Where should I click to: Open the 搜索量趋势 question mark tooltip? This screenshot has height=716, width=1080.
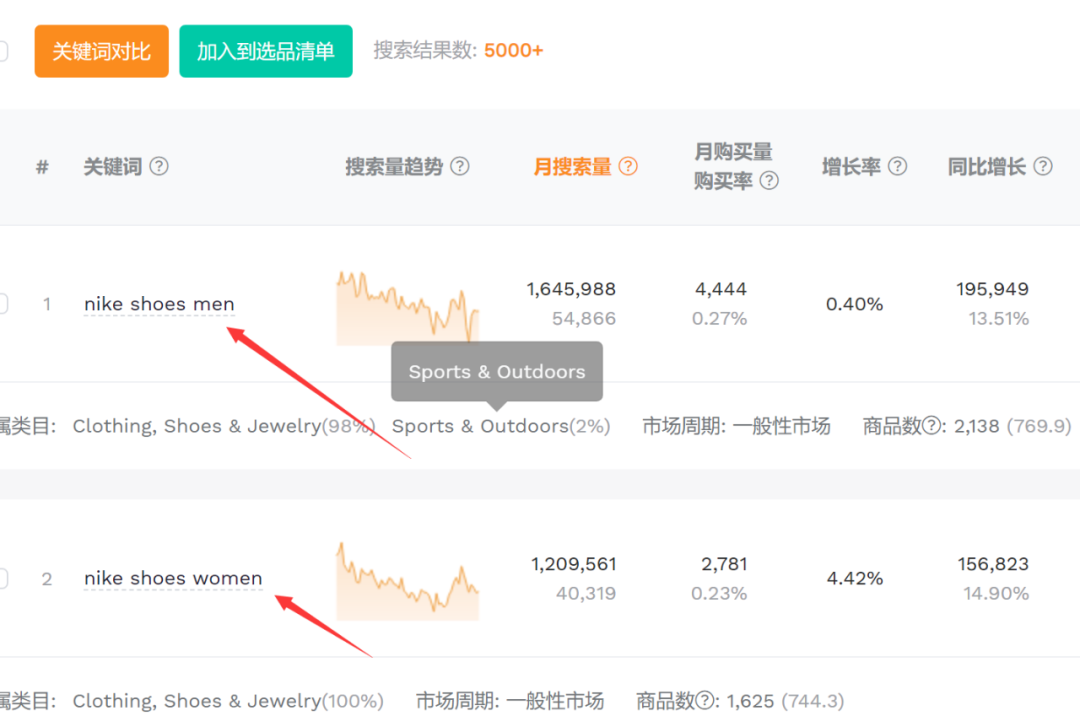[x=460, y=166]
